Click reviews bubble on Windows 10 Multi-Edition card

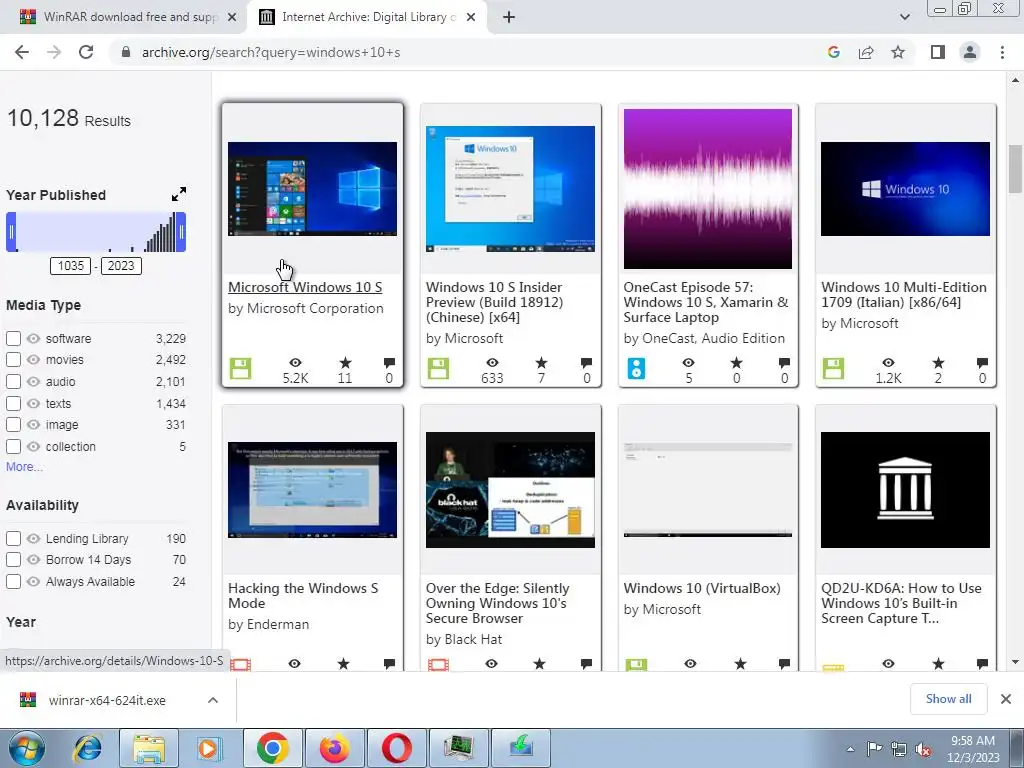coord(982,362)
